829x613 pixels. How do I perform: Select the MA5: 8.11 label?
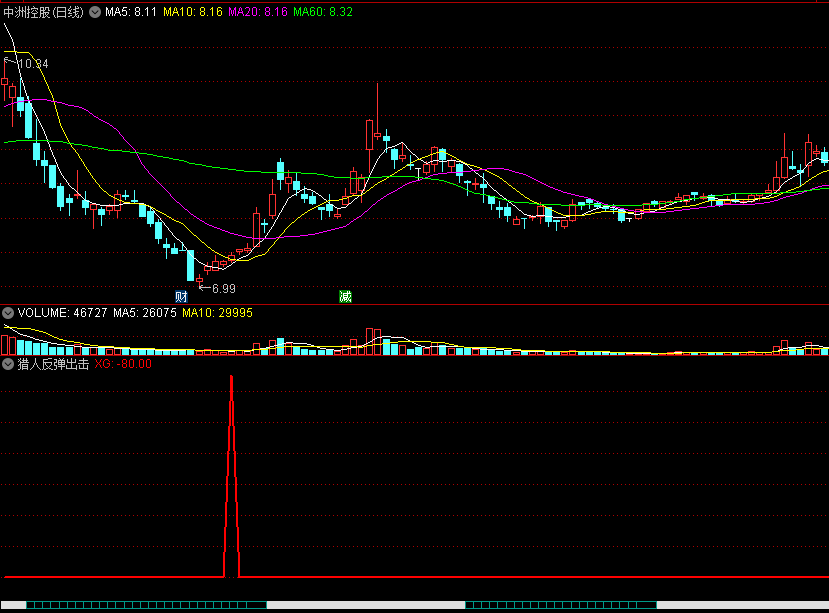(131, 12)
